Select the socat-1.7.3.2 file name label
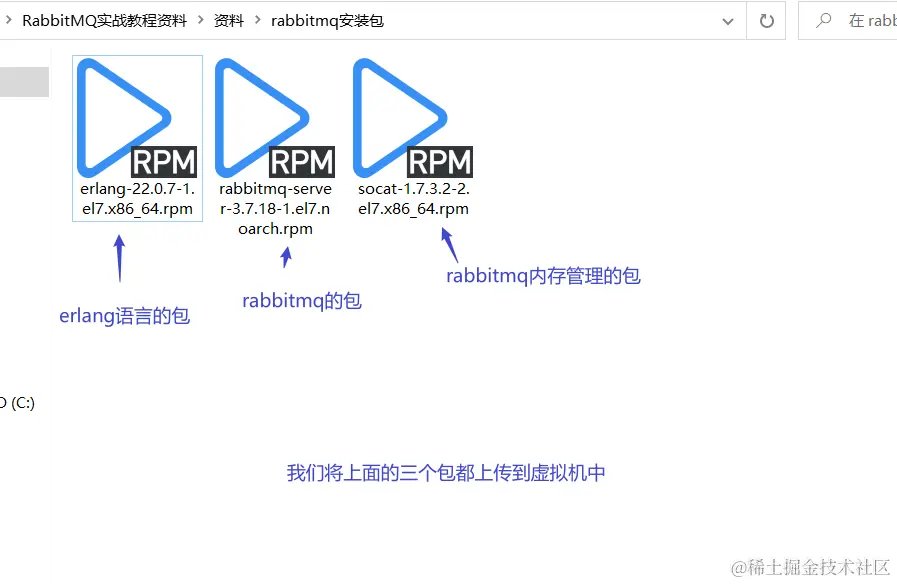The width and height of the screenshot is (897, 584). tap(411, 199)
